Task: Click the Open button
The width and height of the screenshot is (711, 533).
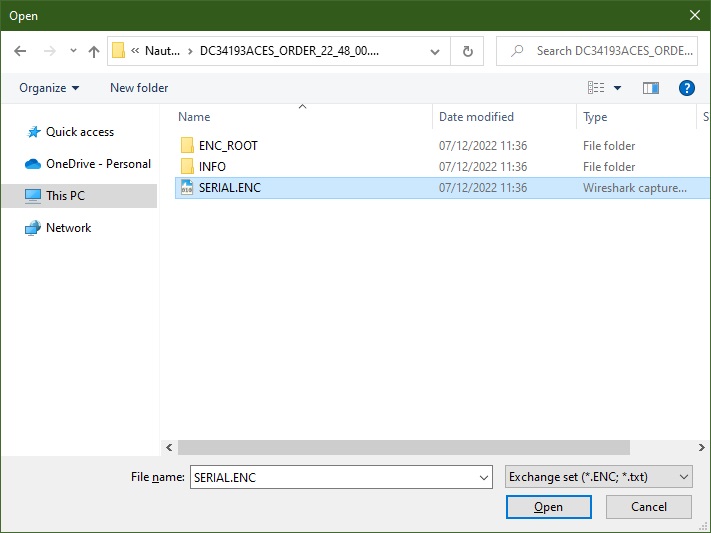Action: [549, 507]
